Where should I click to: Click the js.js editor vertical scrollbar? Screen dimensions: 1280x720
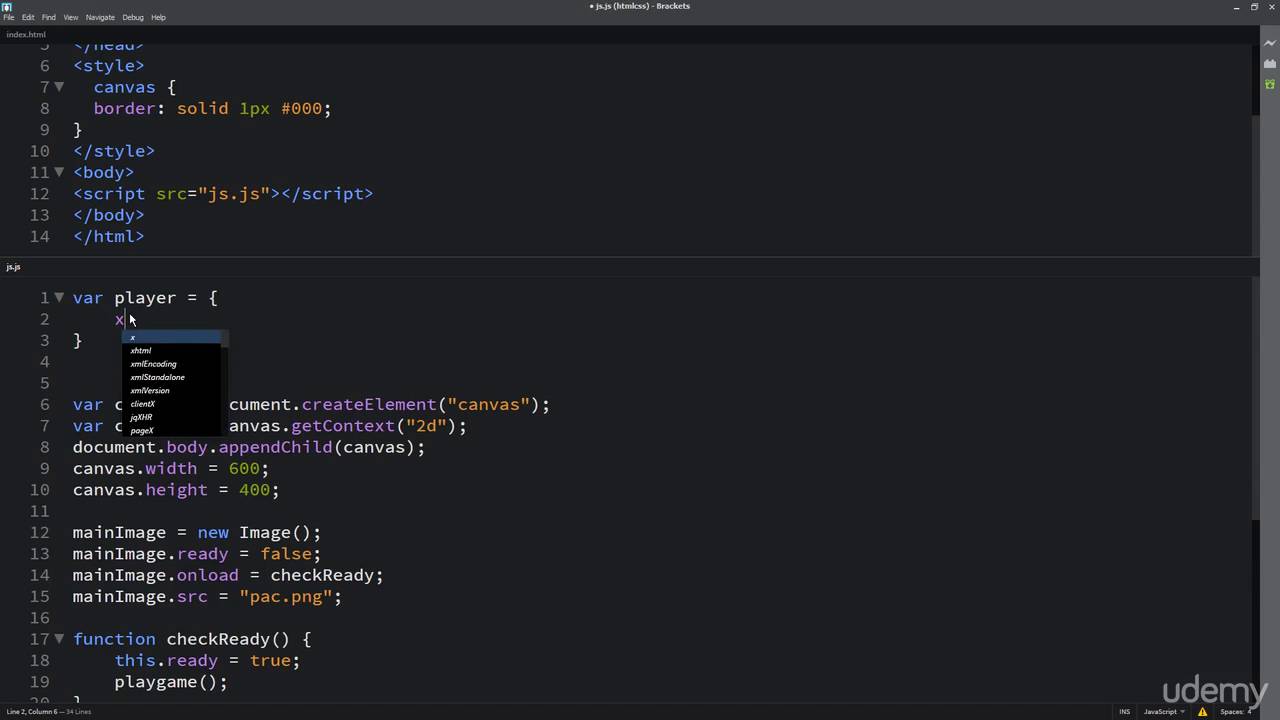point(1256,400)
